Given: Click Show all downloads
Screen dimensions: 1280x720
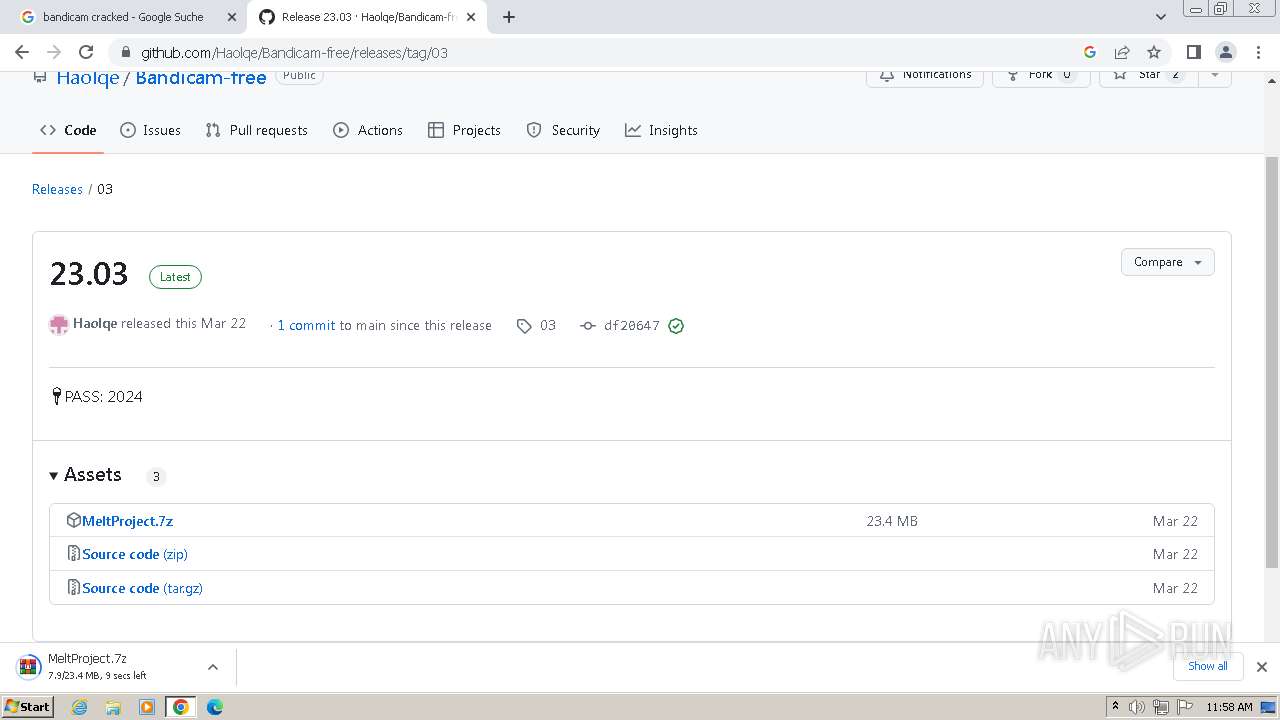Looking at the screenshot, I should click(1207, 666).
